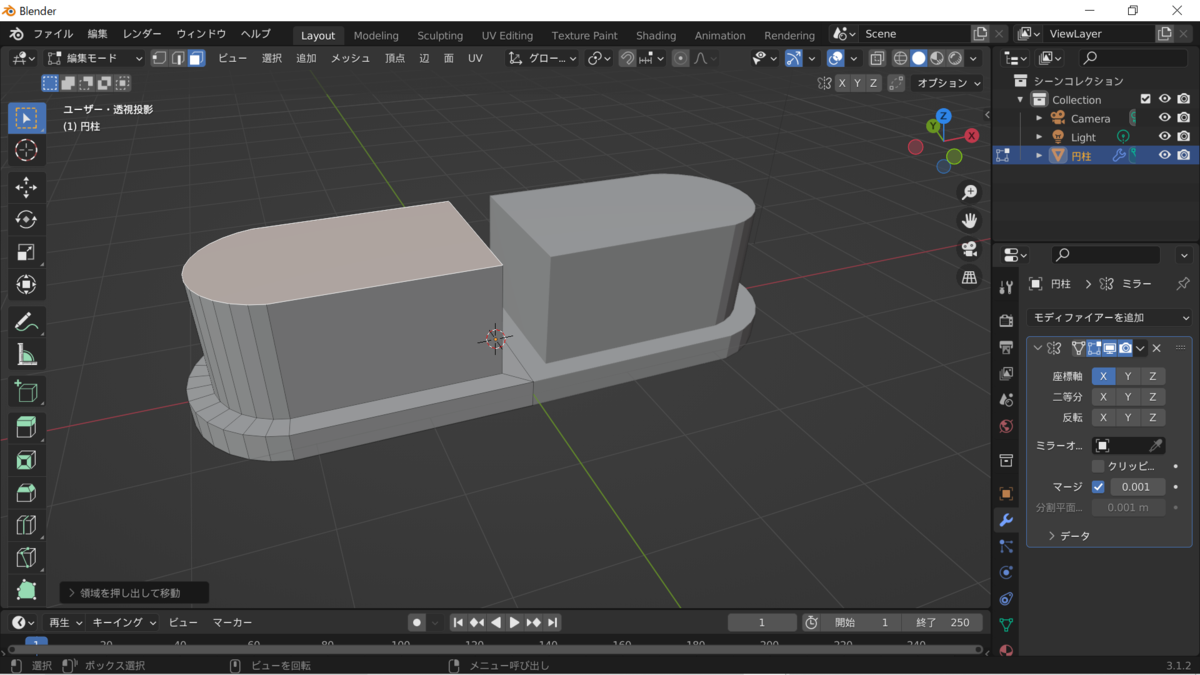
Task: Pick the Knife tool
Action: (x=27, y=558)
